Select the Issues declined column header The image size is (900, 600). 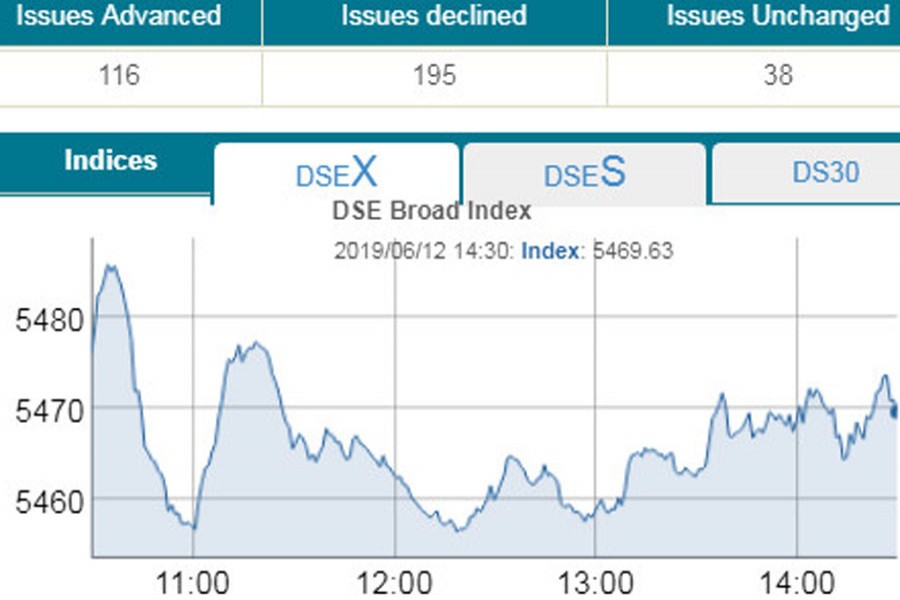(x=433, y=17)
